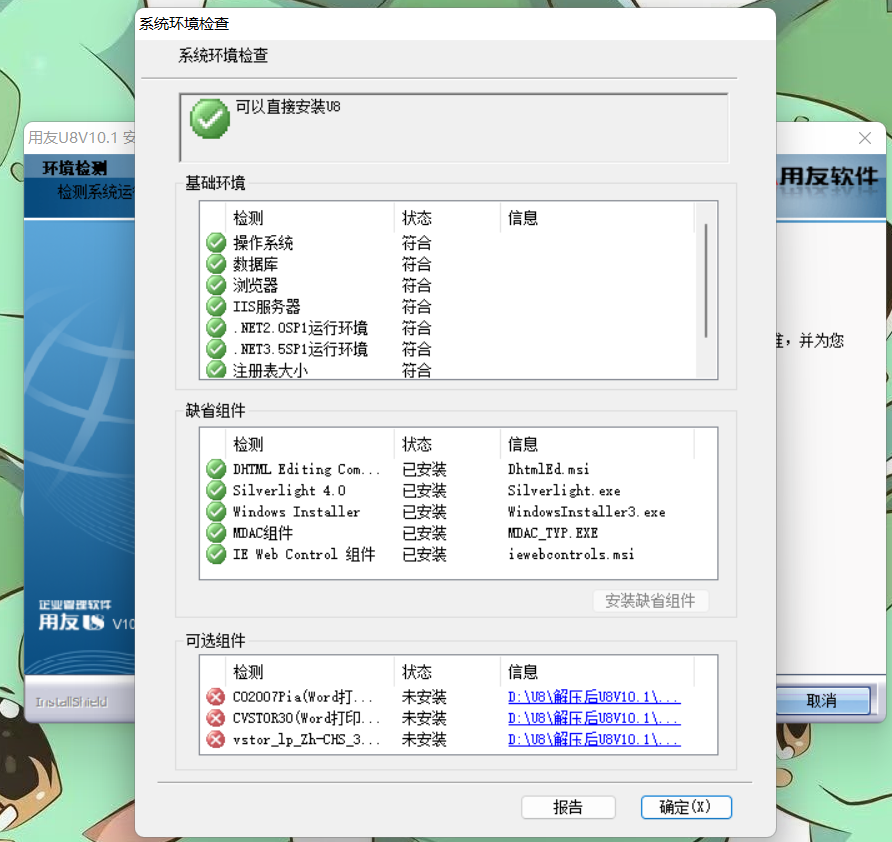This screenshot has width=892, height=842.
Task: Select the MDAC组件 row text
Action: click(x=263, y=533)
